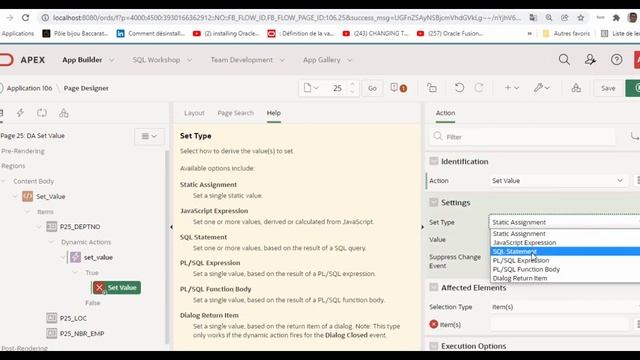Select the set_value dynamic action
The width and height of the screenshot is (640, 360).
[x=98, y=258]
